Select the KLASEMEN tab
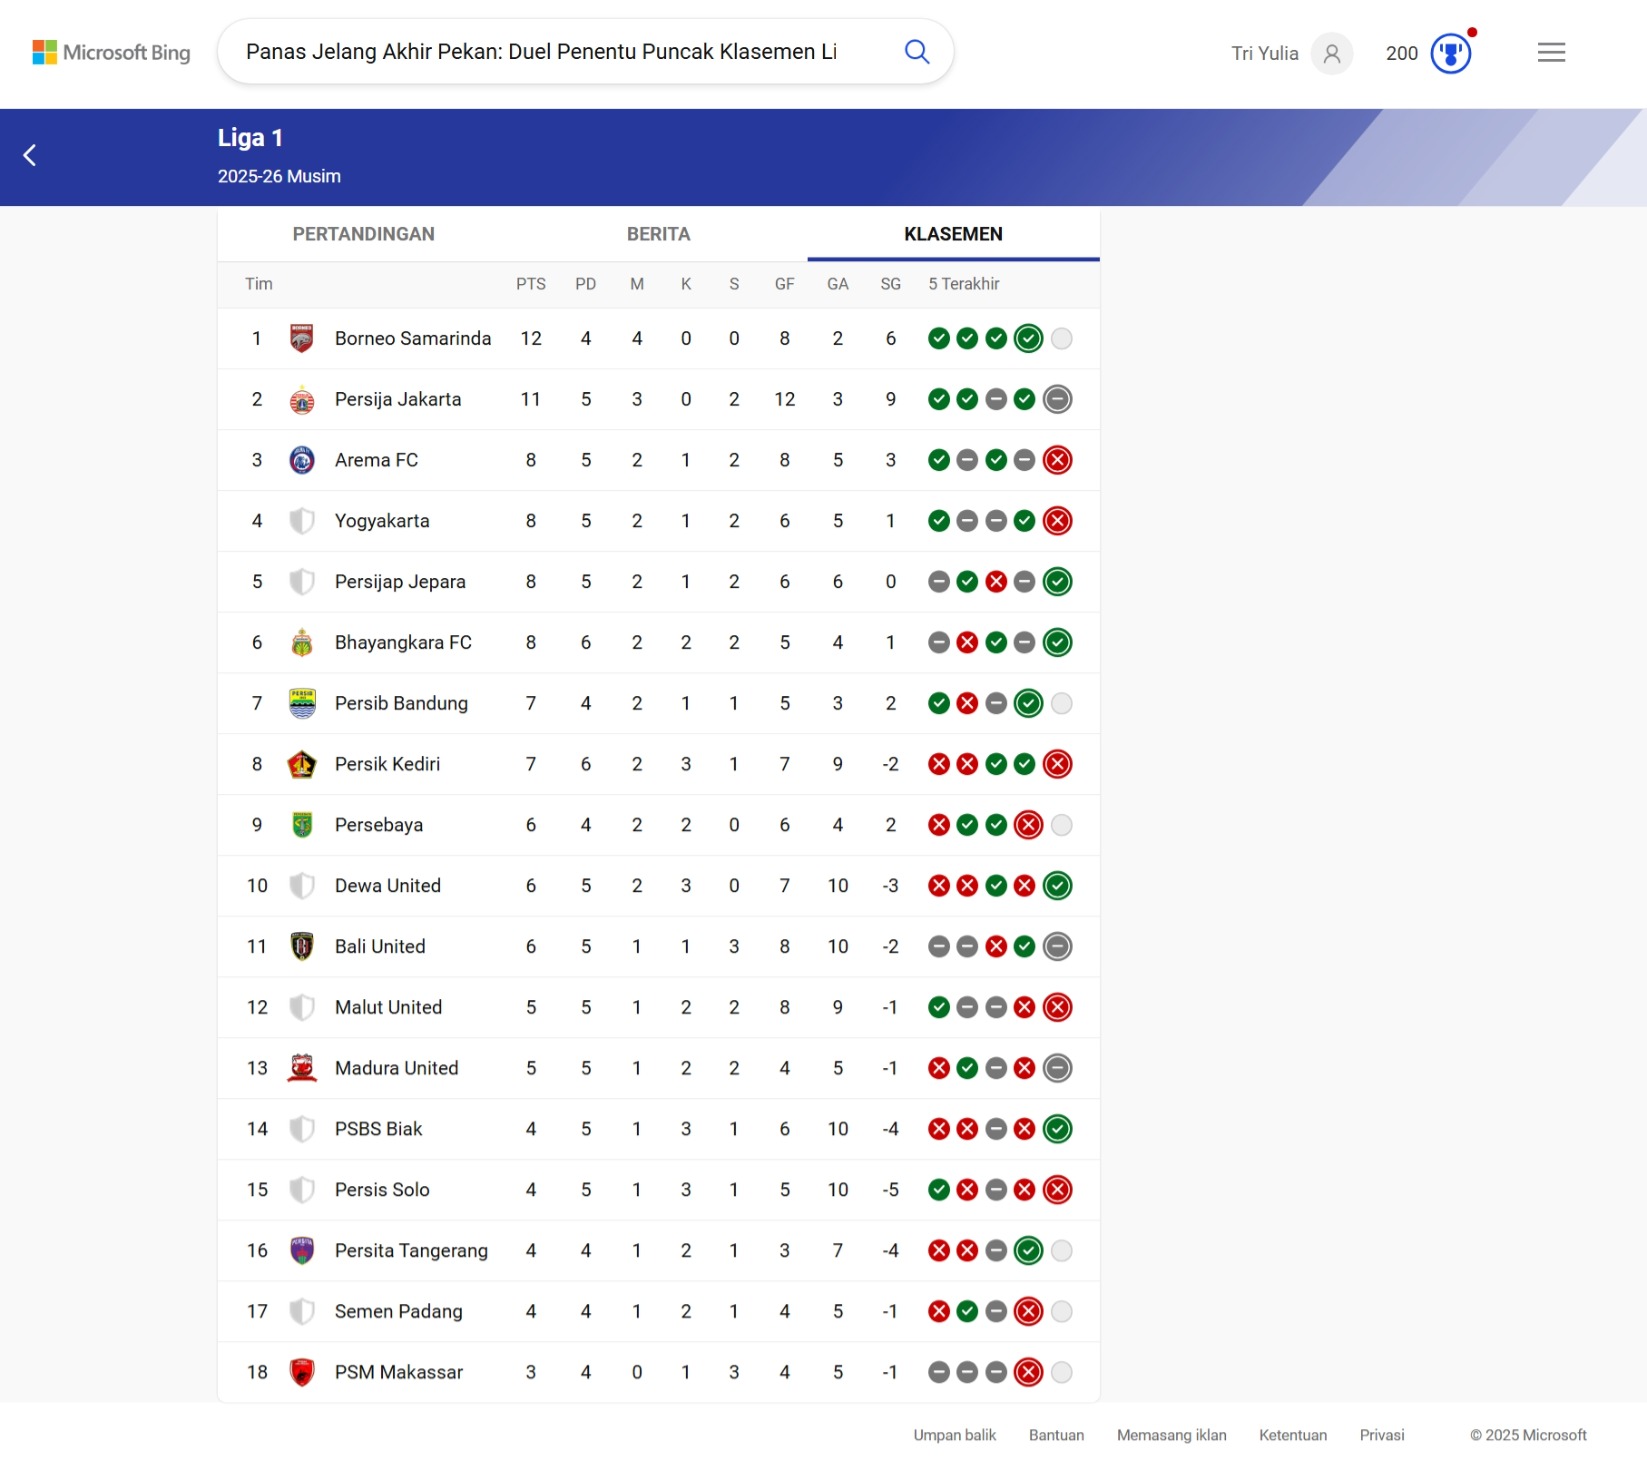The image size is (1647, 1467). (x=953, y=234)
